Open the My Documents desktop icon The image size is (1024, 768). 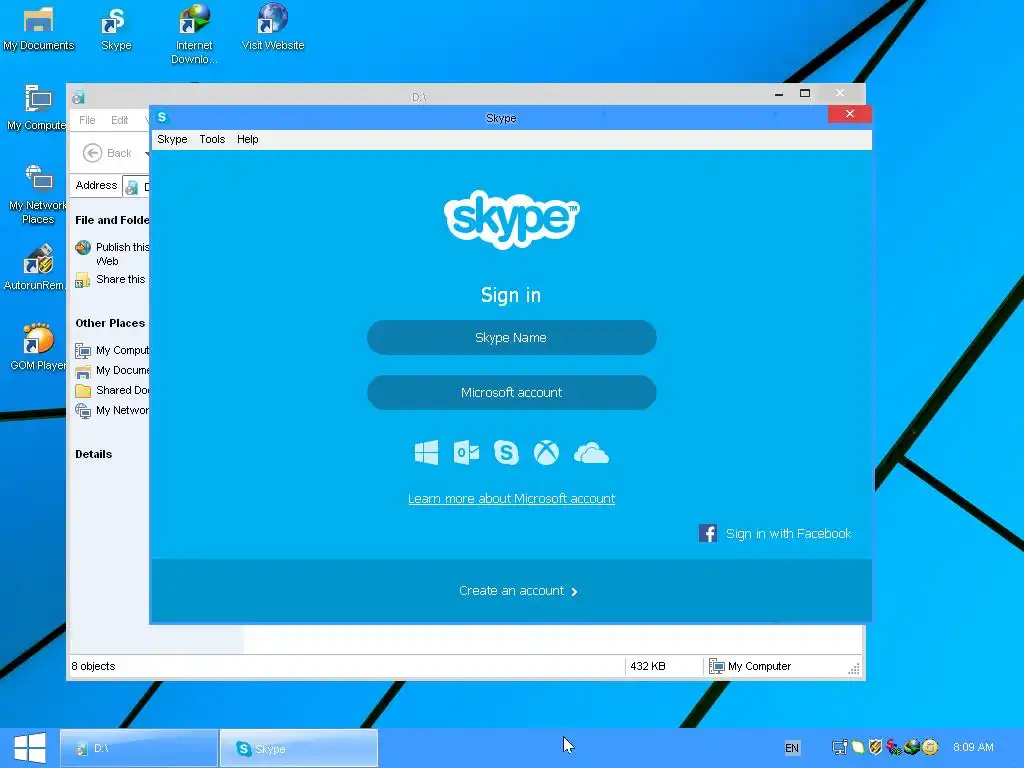click(x=38, y=29)
